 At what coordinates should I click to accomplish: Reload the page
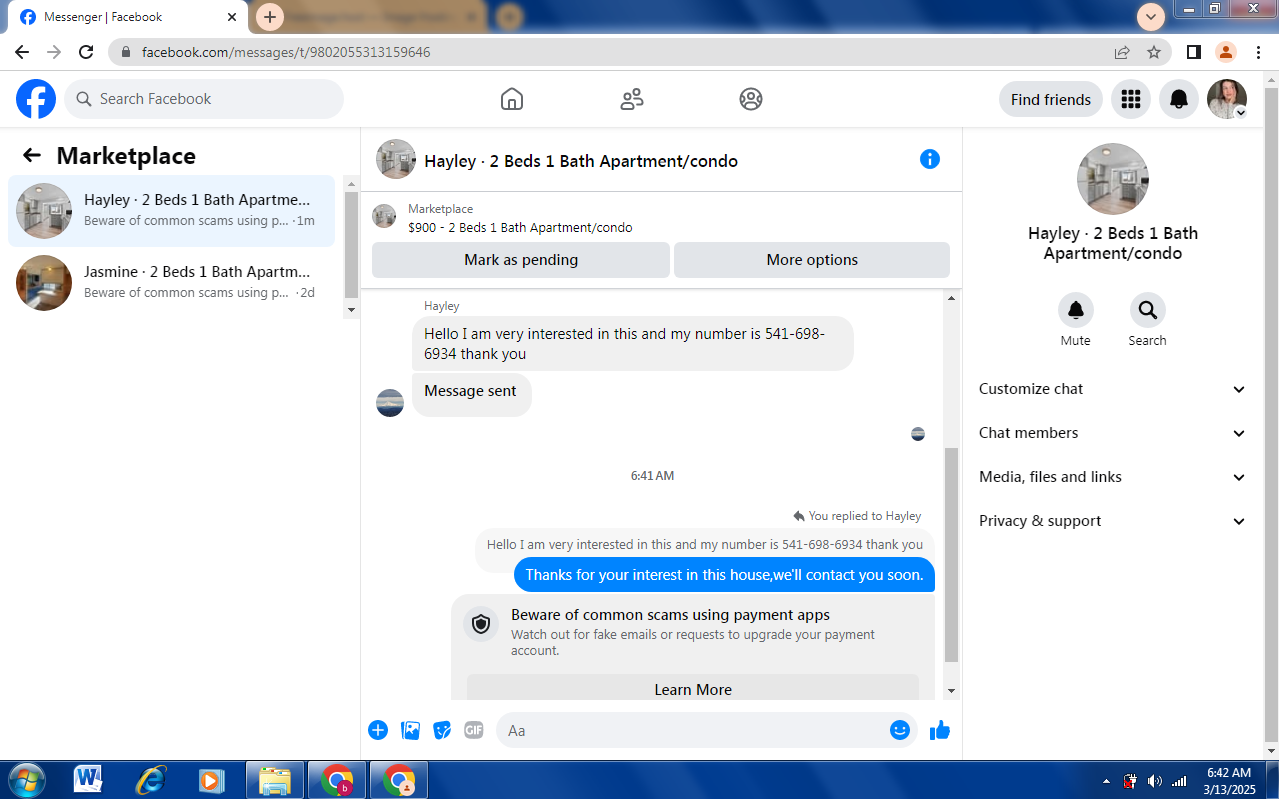[x=86, y=52]
